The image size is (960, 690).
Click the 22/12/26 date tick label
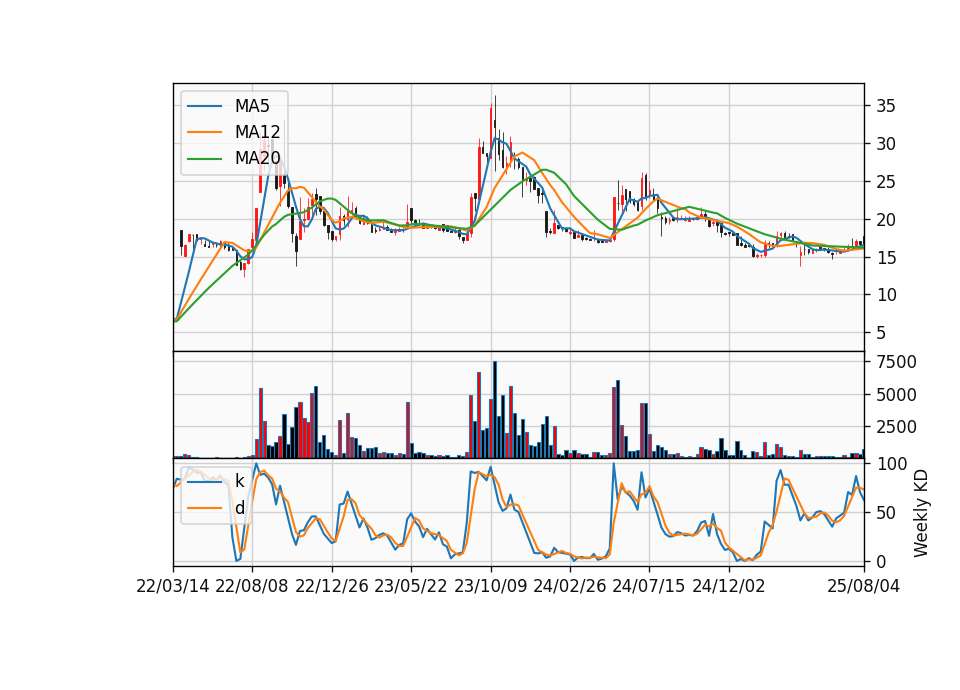pos(332,586)
